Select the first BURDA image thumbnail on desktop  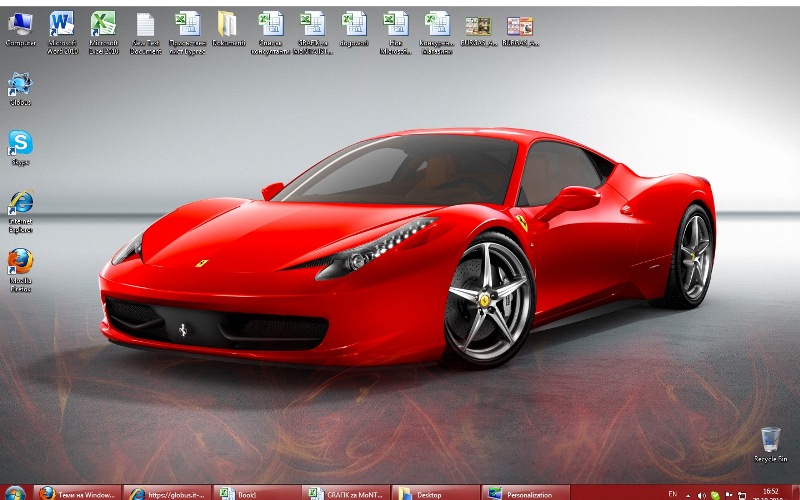(477, 26)
